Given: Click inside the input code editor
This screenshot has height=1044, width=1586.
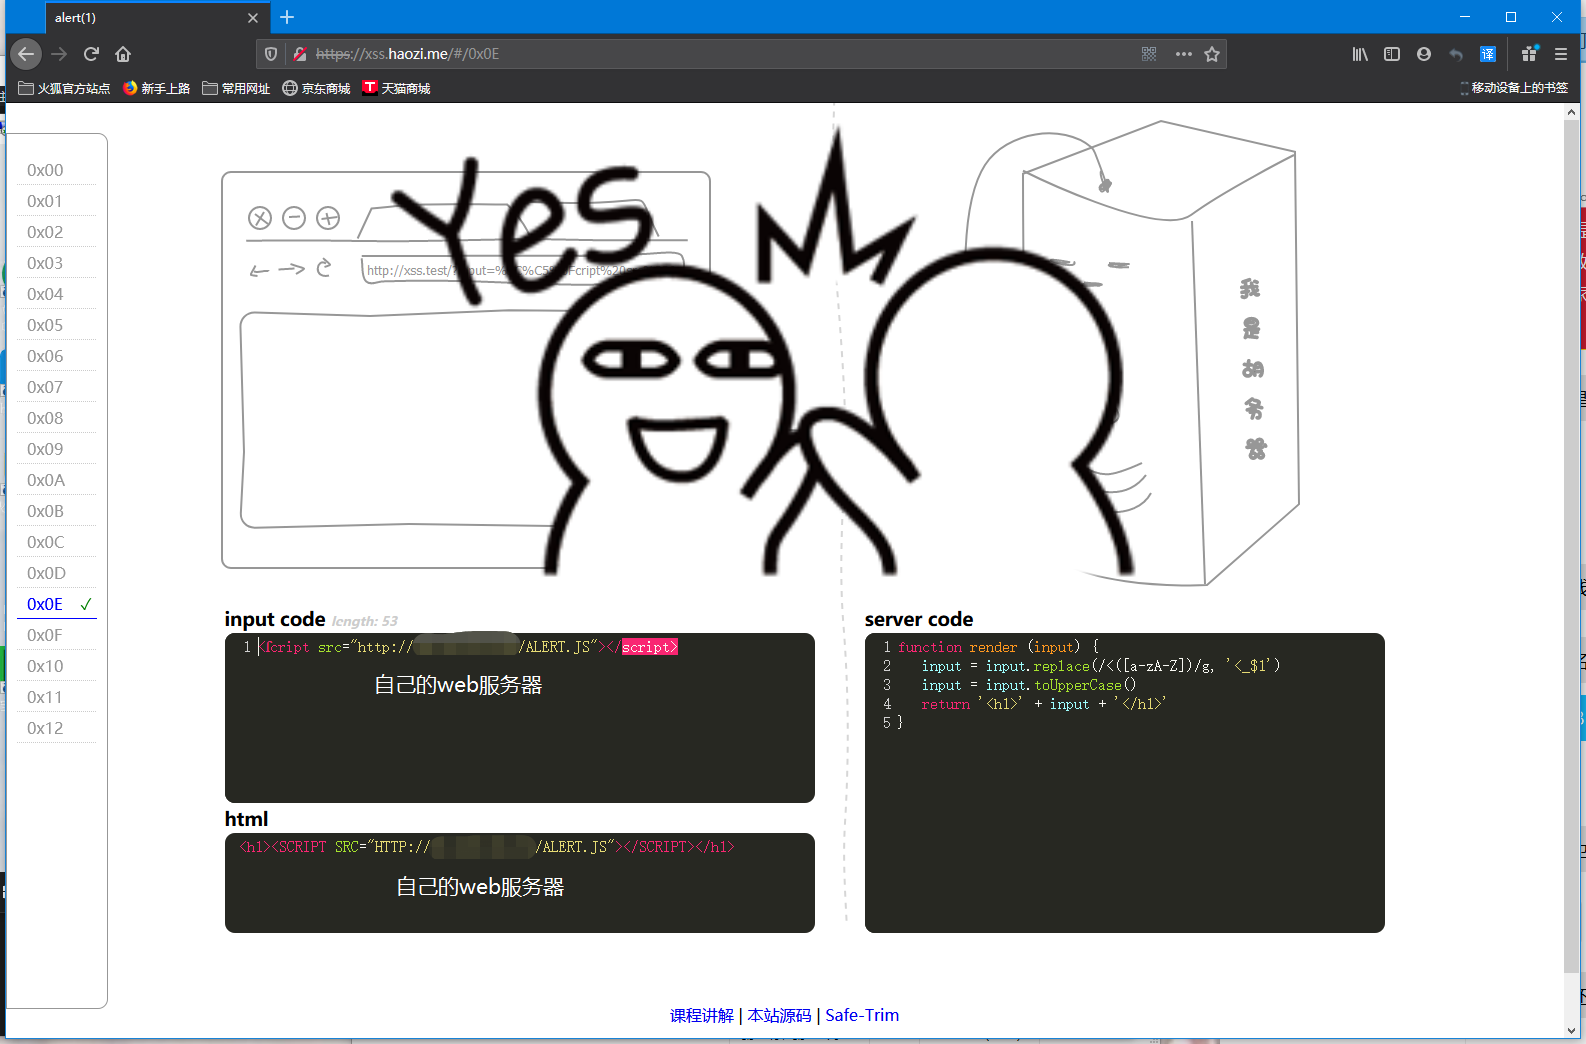Looking at the screenshot, I should pos(520,718).
